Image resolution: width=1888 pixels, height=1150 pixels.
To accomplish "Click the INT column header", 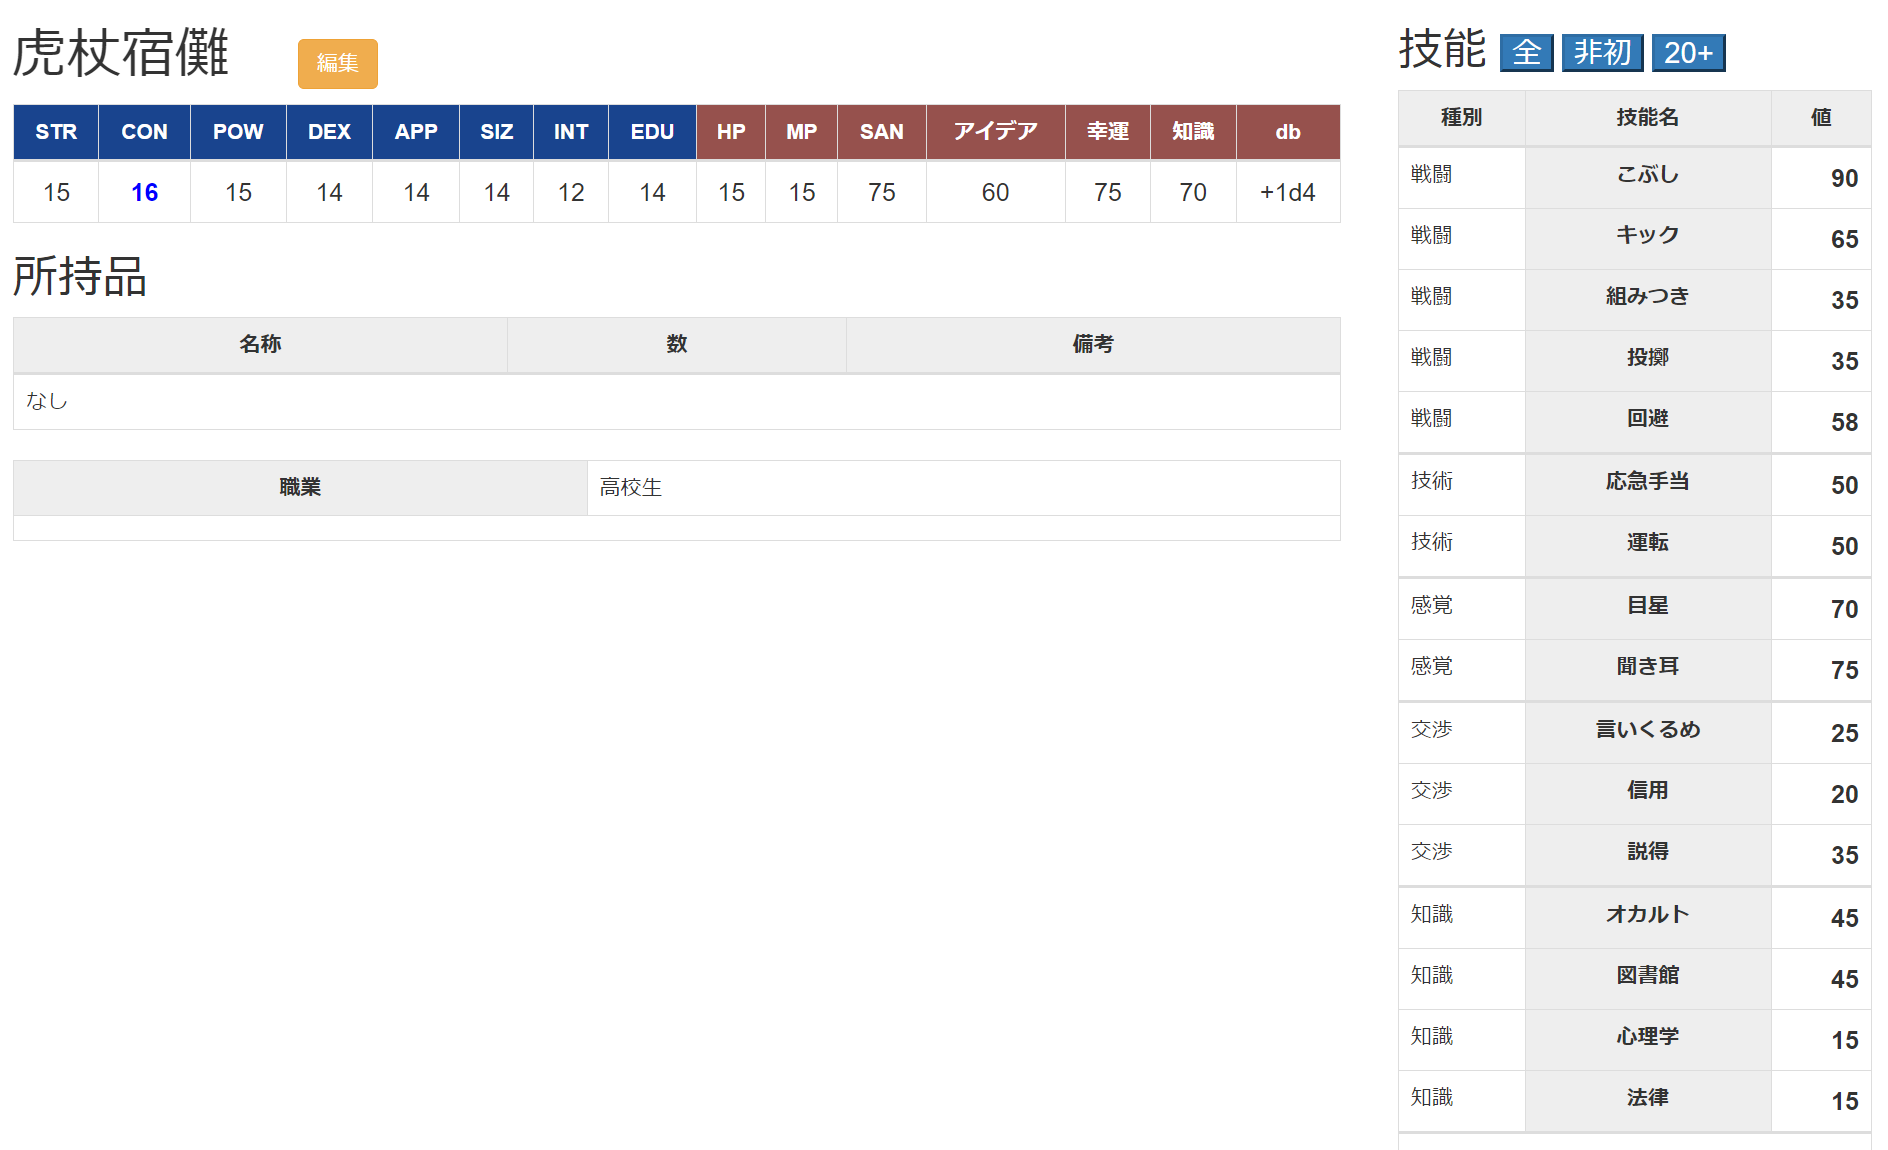I will [x=571, y=132].
